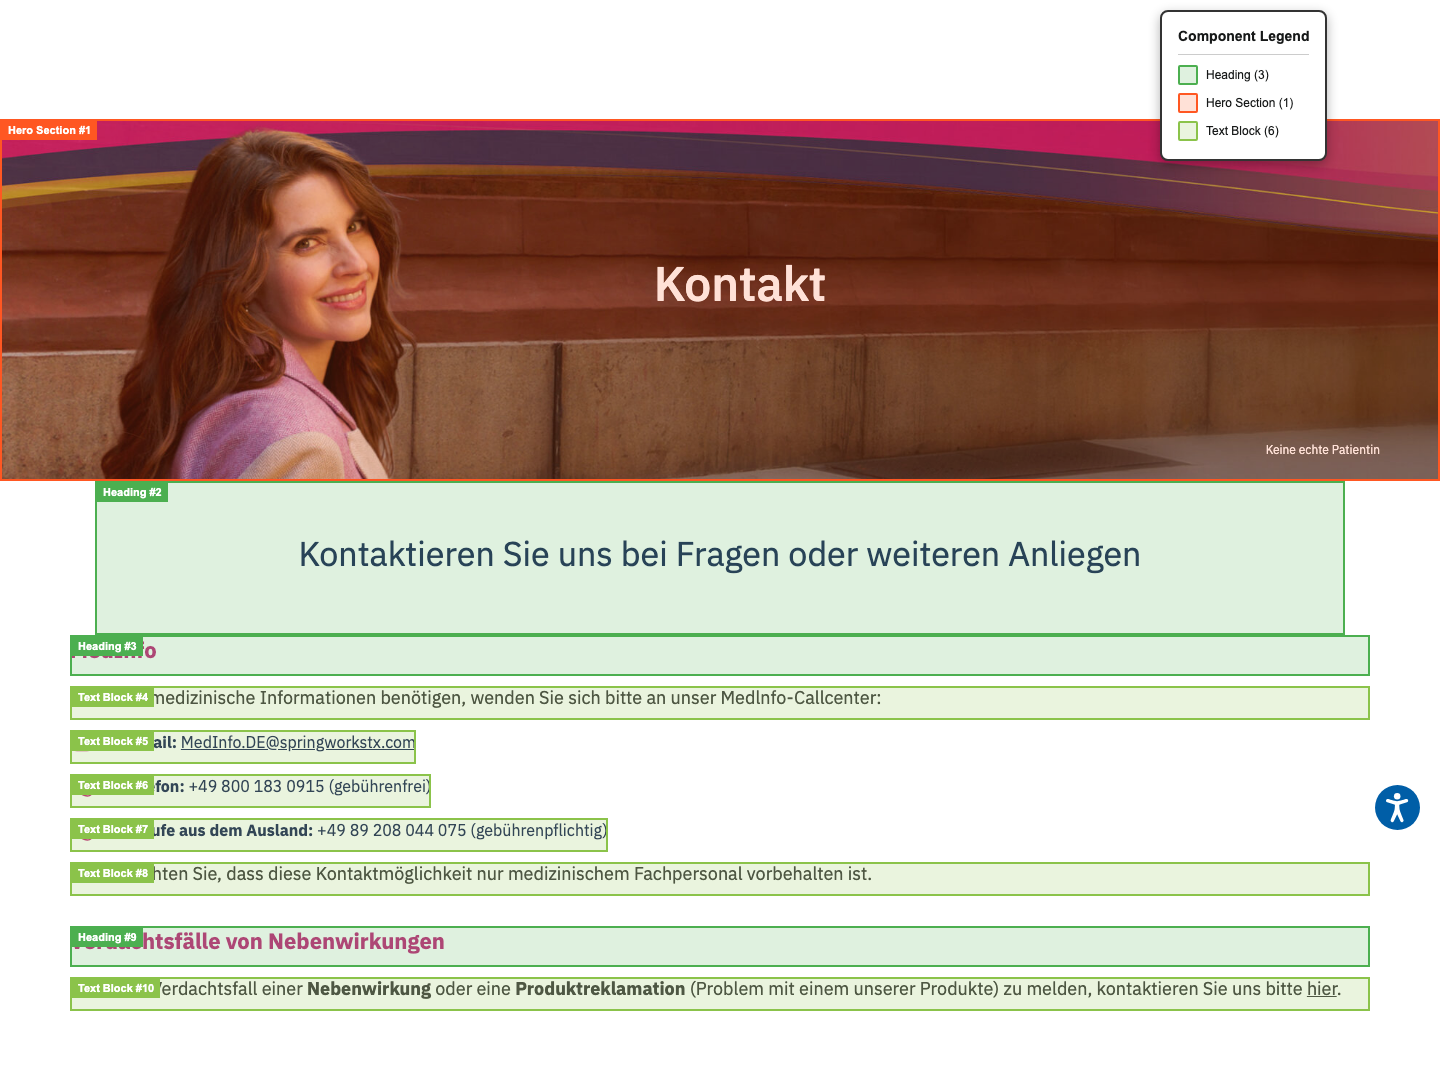Click the 'hier' hyperlink in the last paragraph
This screenshot has width=1440, height=1090.
pos(1322,988)
